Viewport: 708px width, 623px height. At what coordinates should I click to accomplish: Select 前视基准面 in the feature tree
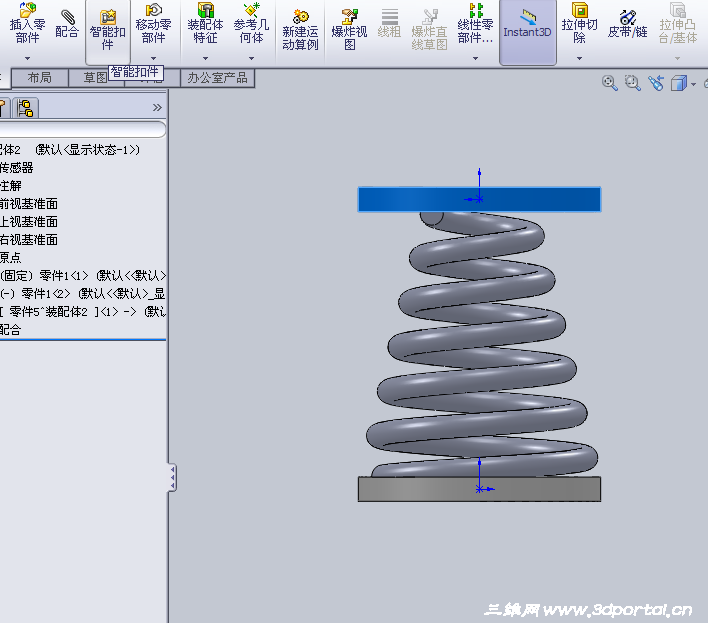(29, 204)
